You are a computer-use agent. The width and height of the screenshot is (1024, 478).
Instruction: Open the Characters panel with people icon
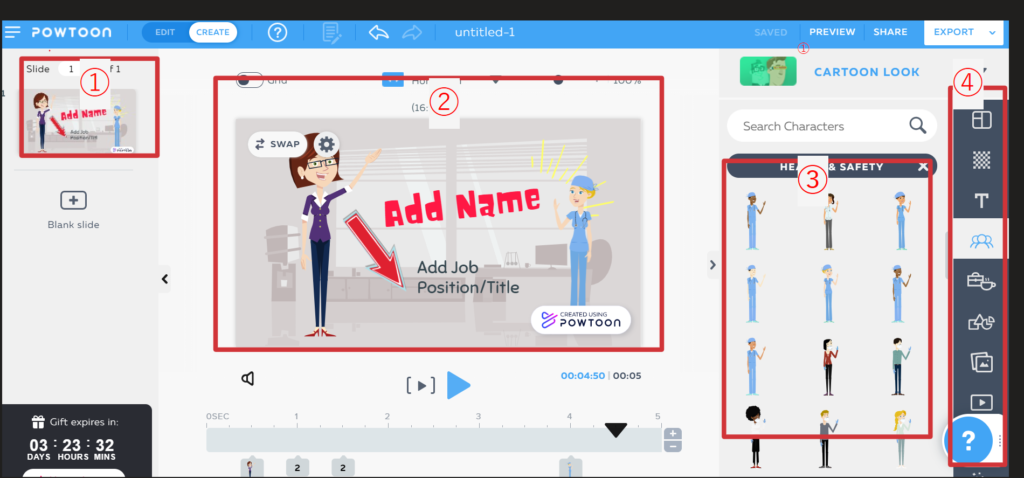982,242
